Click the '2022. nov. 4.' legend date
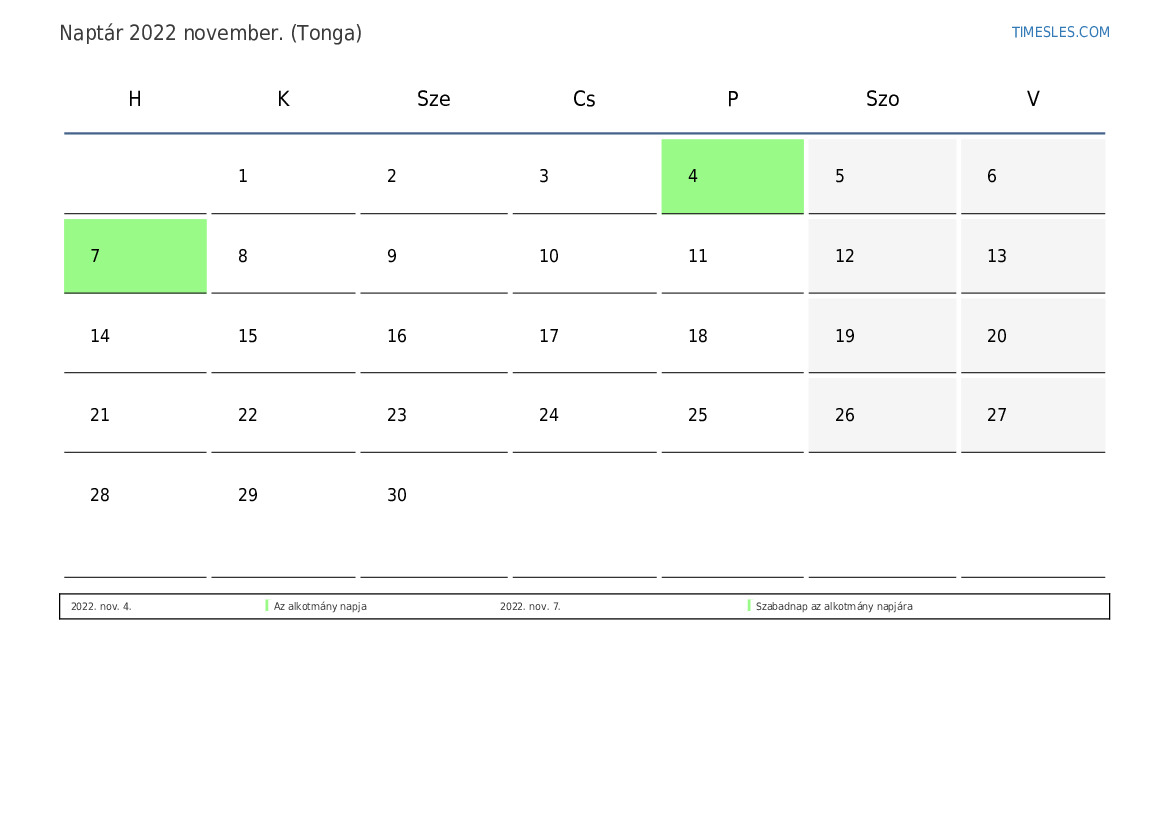 101,606
